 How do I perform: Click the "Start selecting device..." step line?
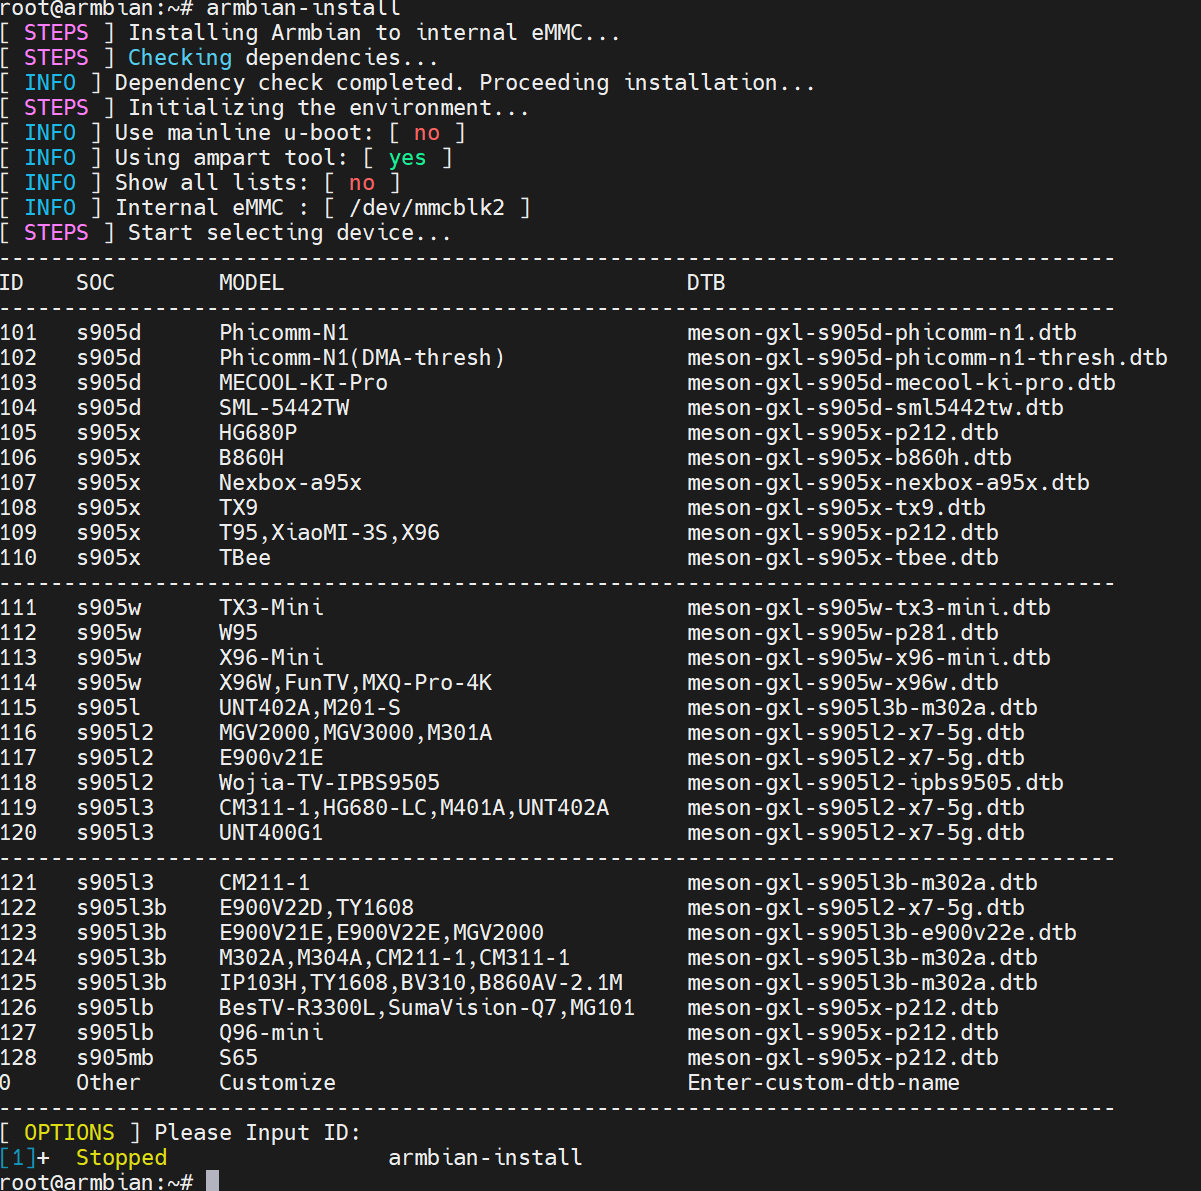pos(289,233)
